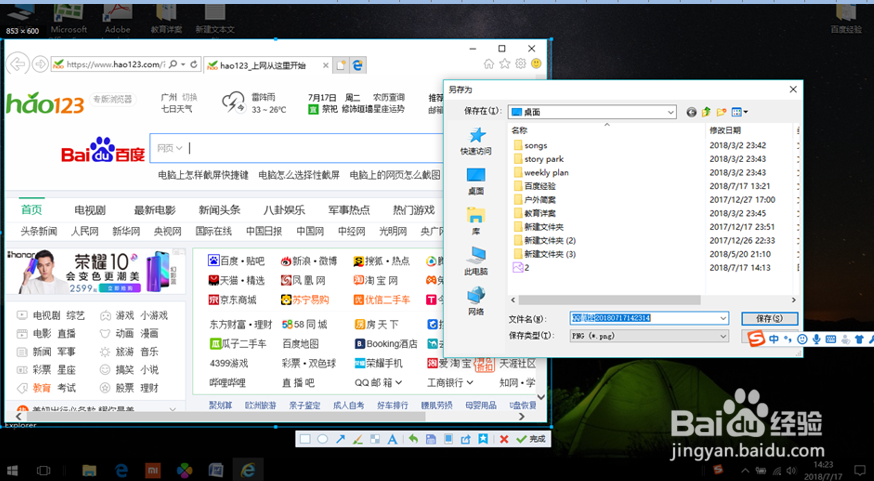Select the 最新电影 navigation tab
The width and height of the screenshot is (874, 481).
click(154, 210)
